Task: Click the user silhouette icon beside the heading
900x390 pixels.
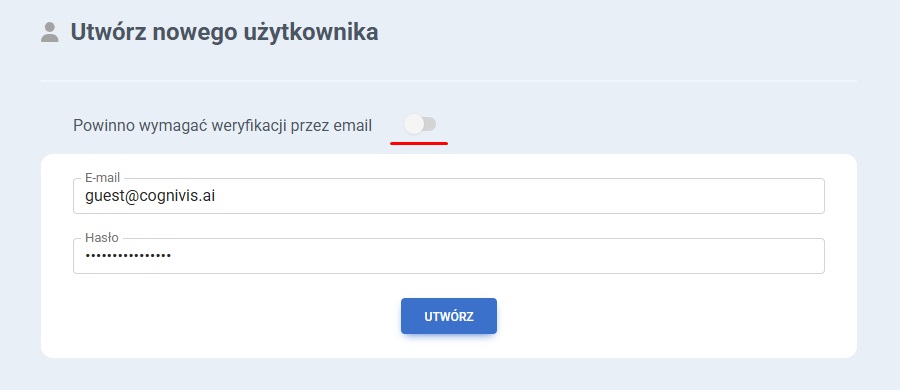Action: (x=50, y=32)
